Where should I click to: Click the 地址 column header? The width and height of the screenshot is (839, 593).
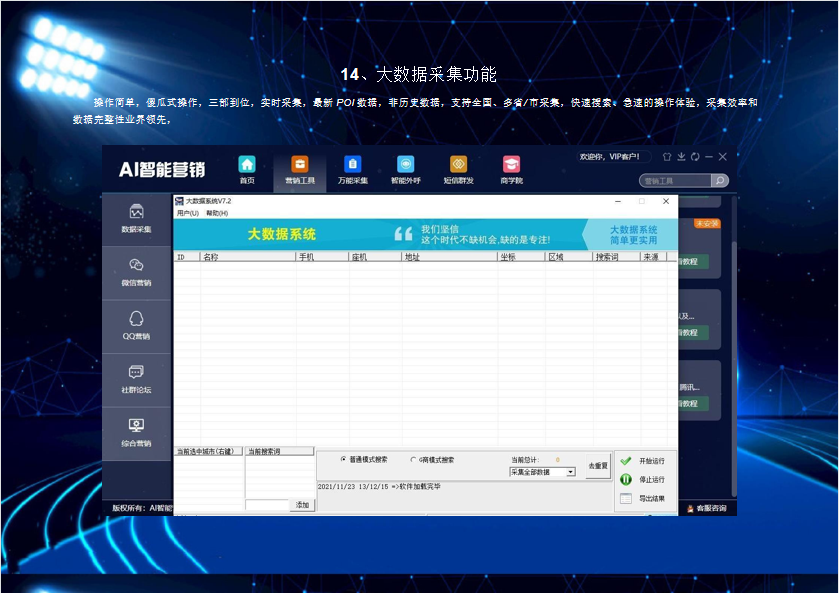click(450, 257)
